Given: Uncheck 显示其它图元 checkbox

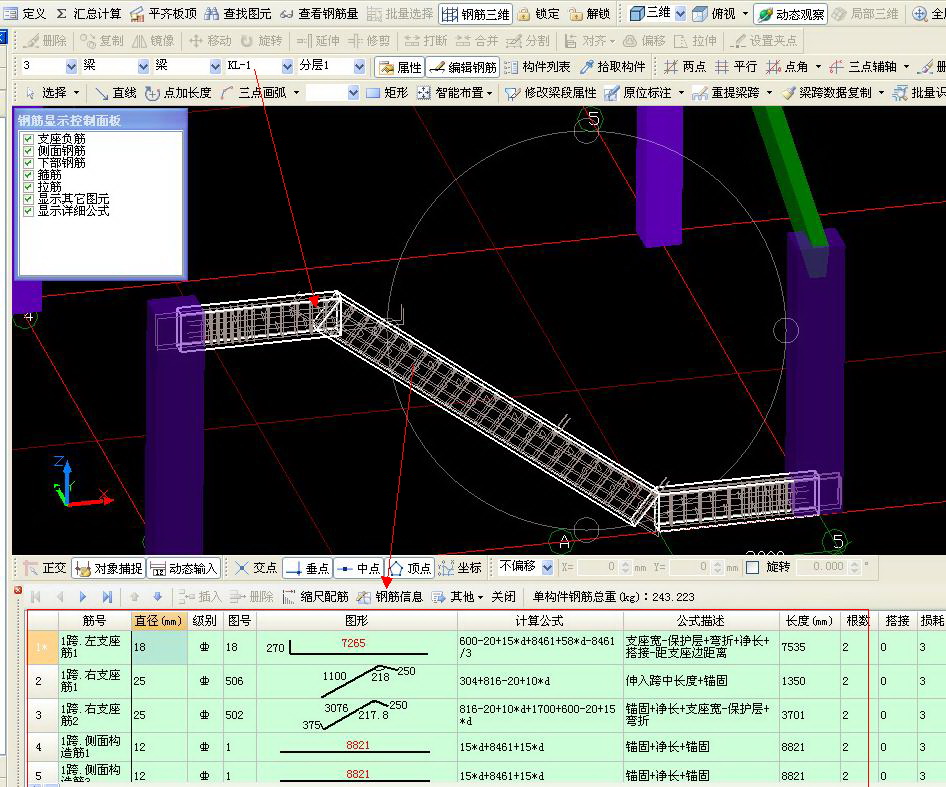Looking at the screenshot, I should [x=28, y=199].
